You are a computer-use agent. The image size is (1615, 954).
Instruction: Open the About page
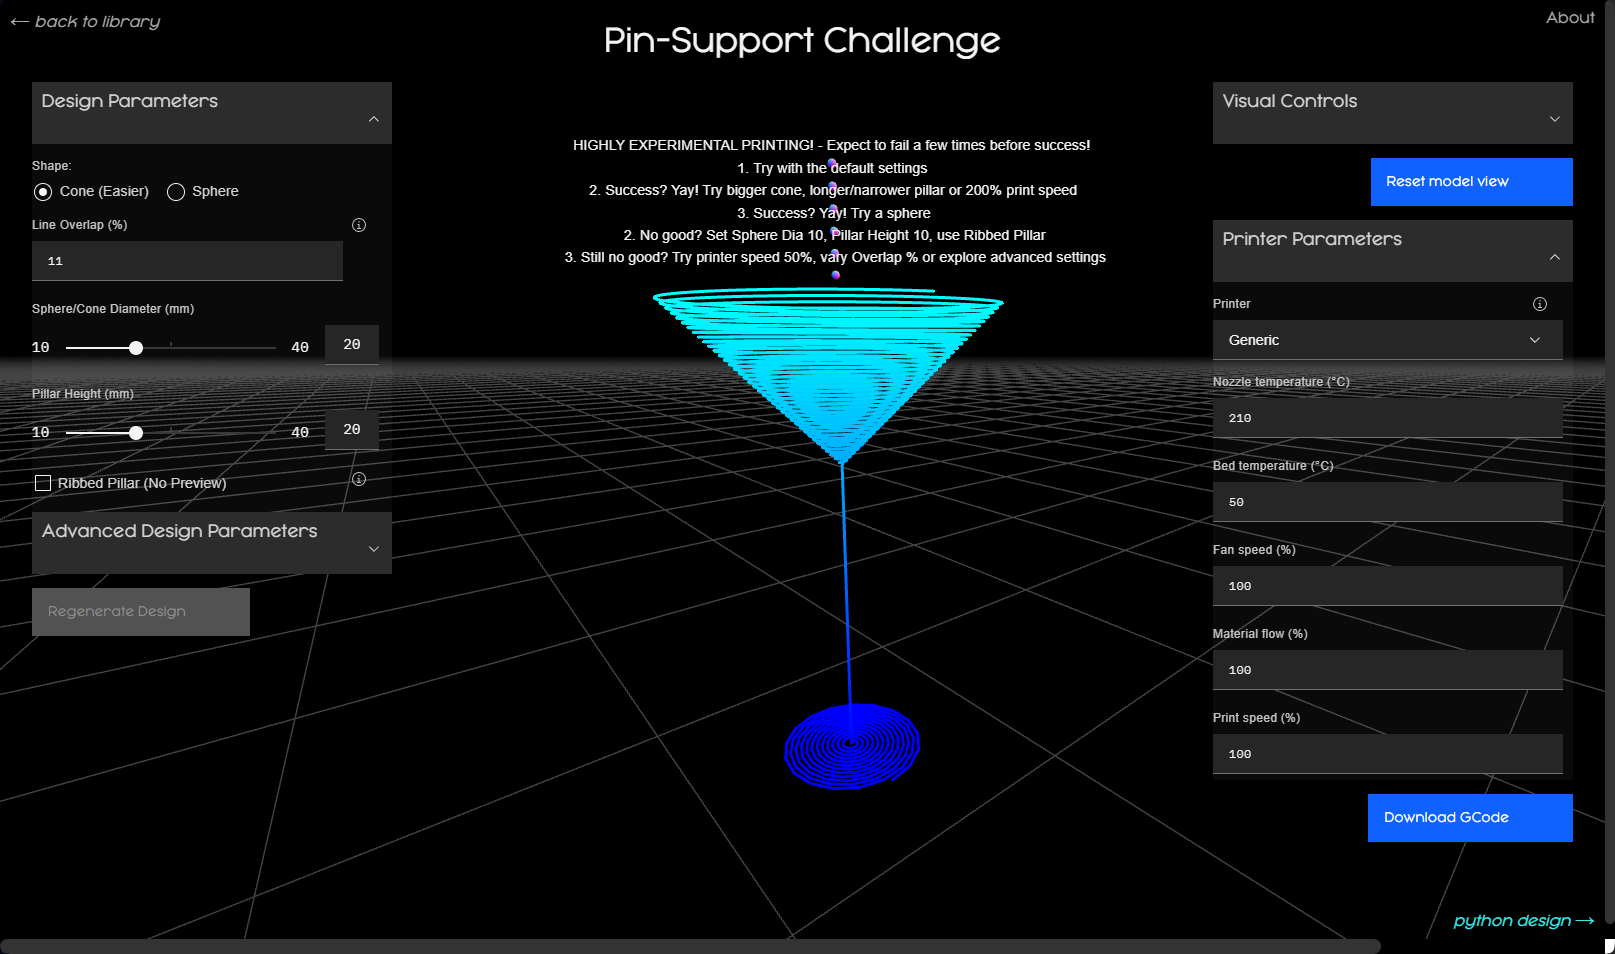coord(1569,18)
